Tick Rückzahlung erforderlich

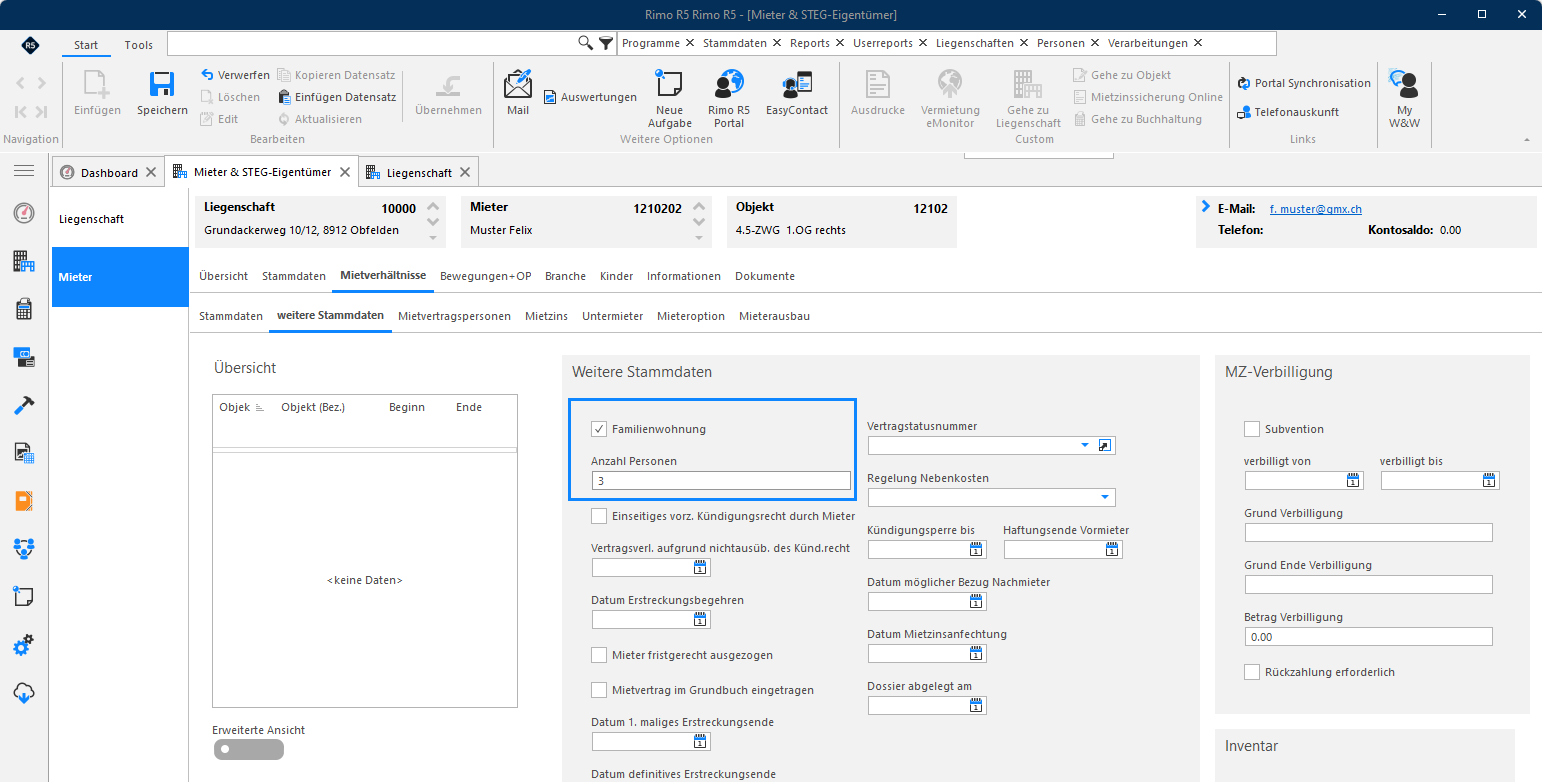1252,672
